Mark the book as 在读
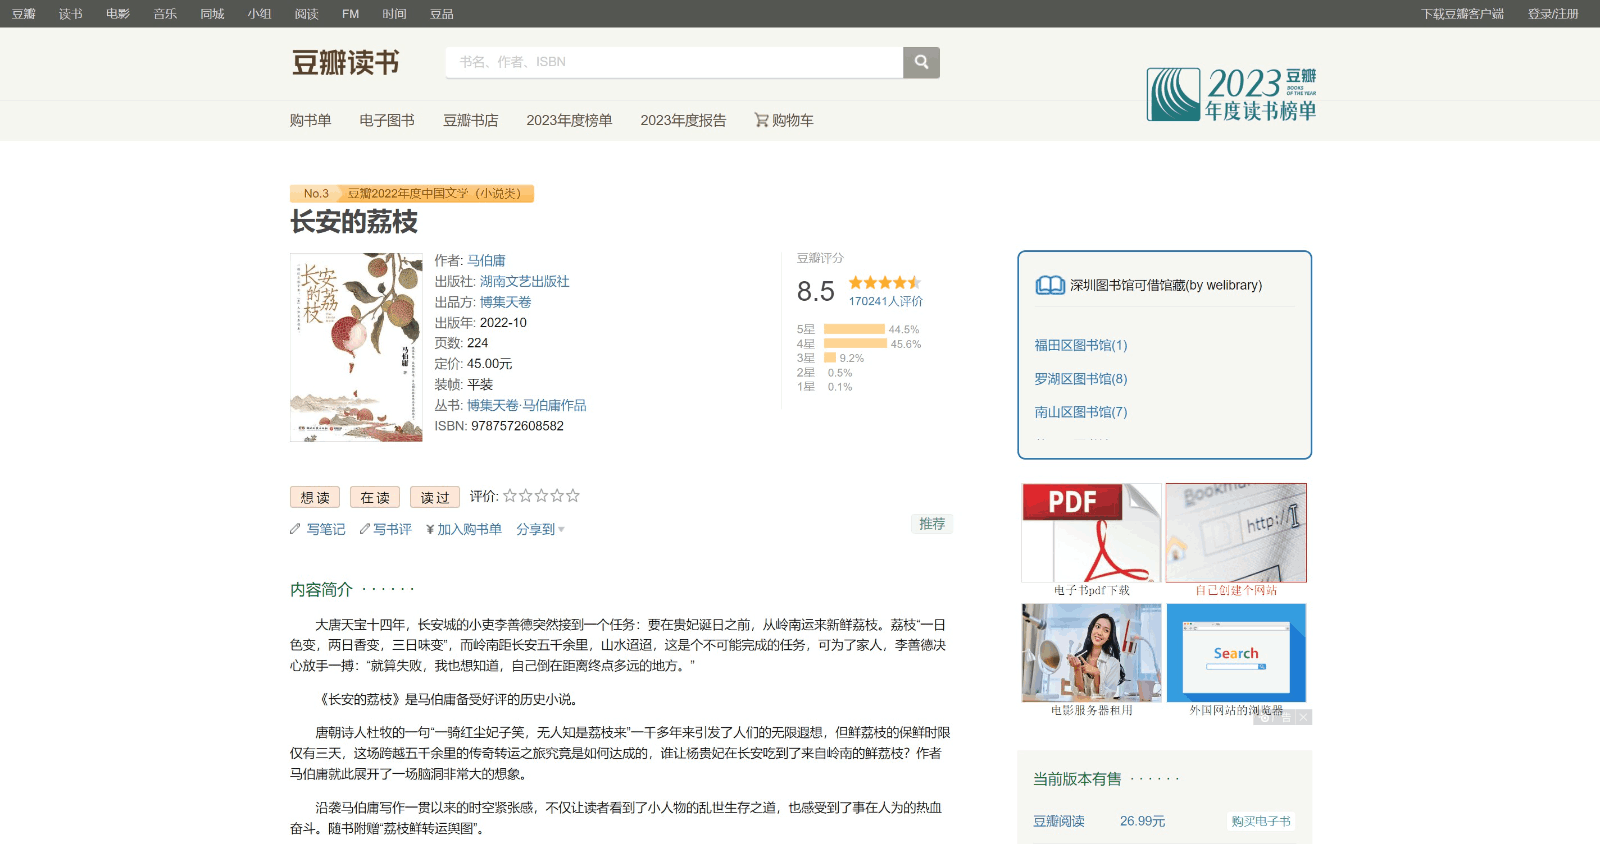Viewport: 1600px width, 844px height. click(375, 497)
